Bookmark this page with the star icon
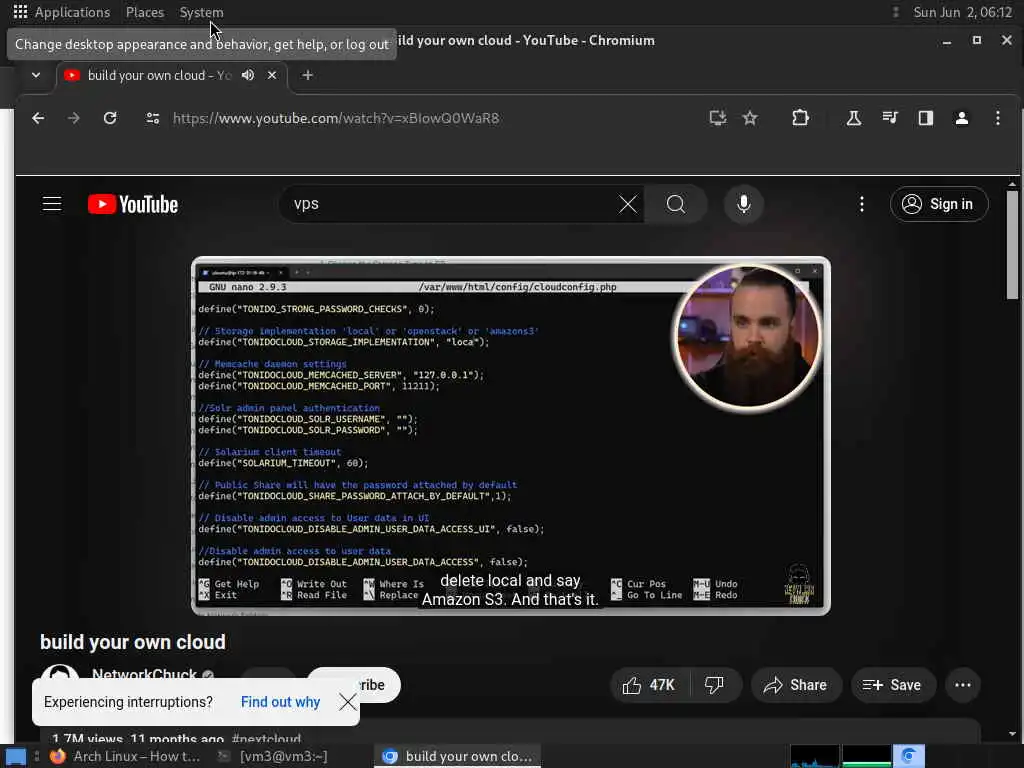 coord(750,118)
